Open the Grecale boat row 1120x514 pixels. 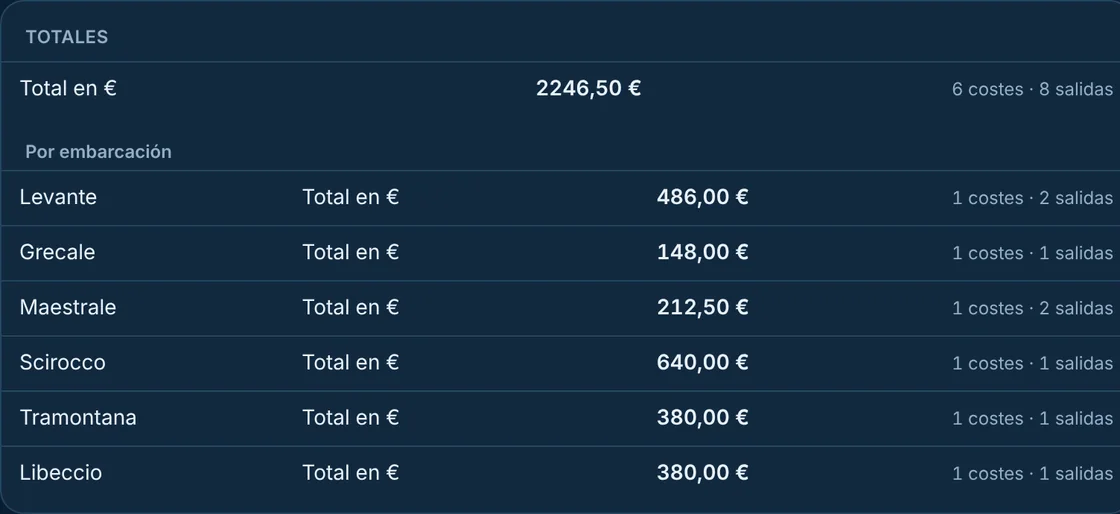(560, 253)
